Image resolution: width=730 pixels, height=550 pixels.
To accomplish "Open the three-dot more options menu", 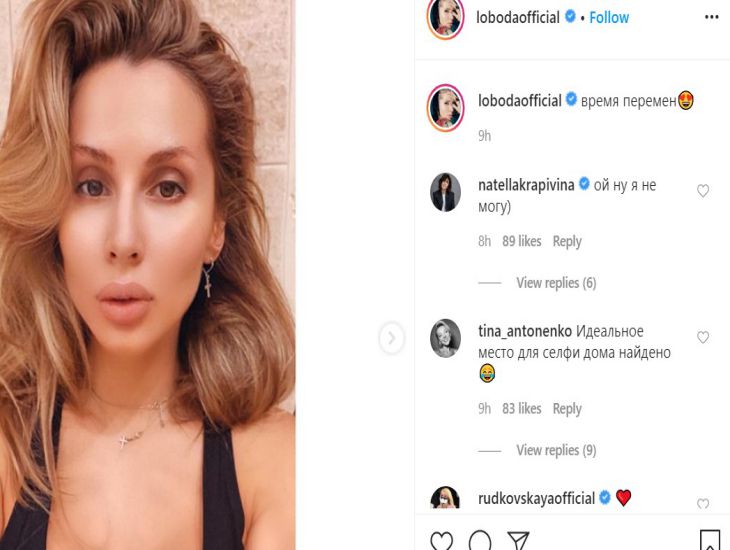I will point(711,17).
